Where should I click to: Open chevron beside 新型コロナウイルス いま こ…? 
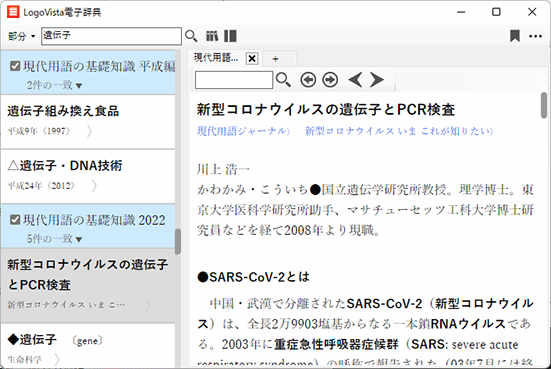(148, 305)
